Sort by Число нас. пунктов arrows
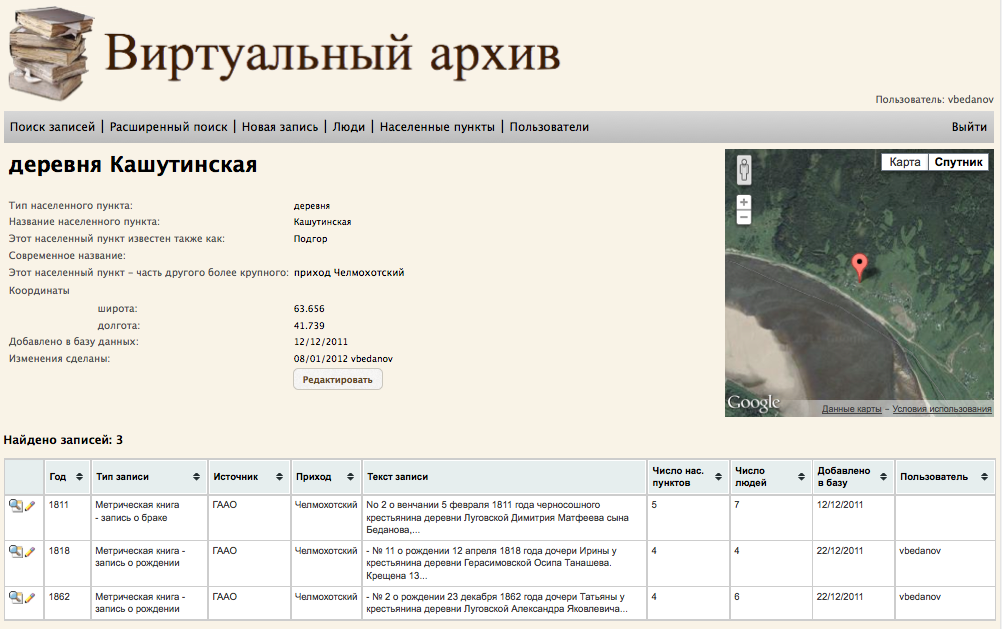The width and height of the screenshot is (1002, 629). [718, 477]
